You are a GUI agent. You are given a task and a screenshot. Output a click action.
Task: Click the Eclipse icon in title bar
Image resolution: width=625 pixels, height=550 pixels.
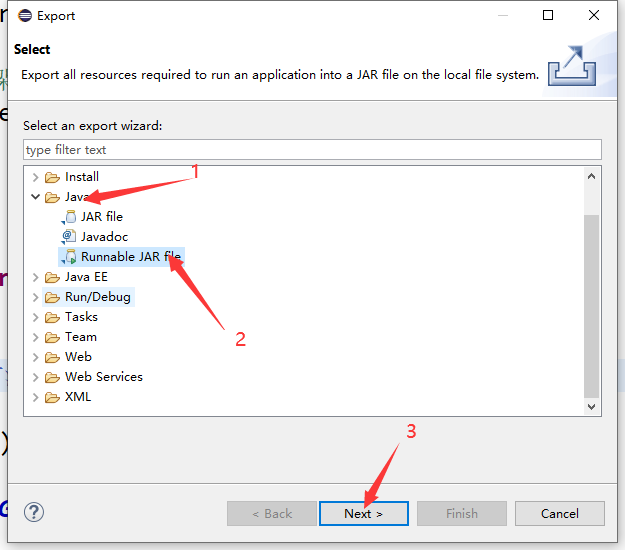pyautogui.click(x=21, y=15)
